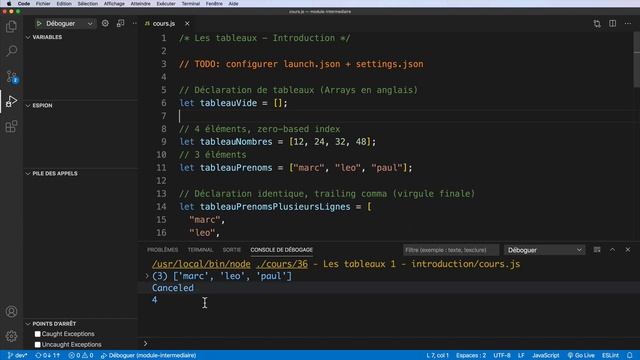Click the Espaces : 2 indentation setting

[471, 356]
